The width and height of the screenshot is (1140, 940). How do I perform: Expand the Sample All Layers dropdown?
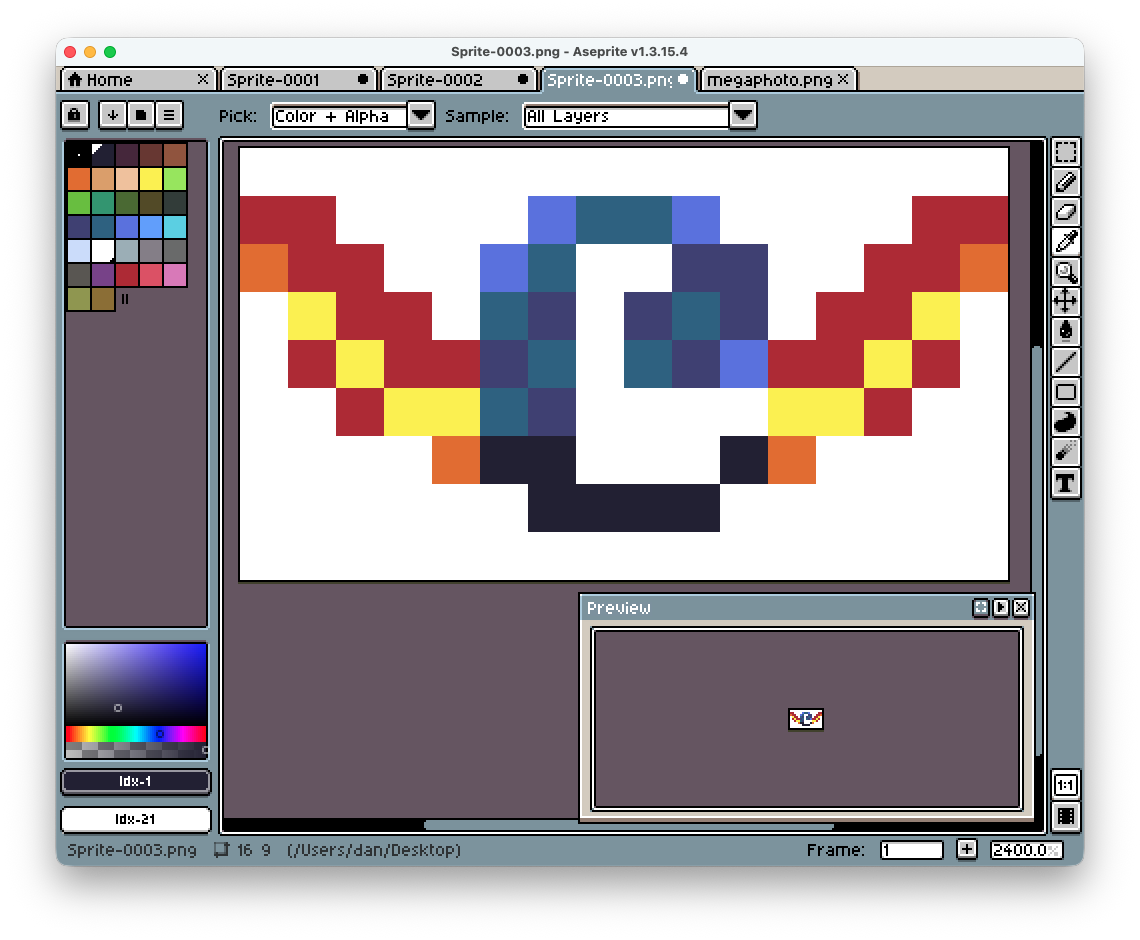pyautogui.click(x=742, y=116)
